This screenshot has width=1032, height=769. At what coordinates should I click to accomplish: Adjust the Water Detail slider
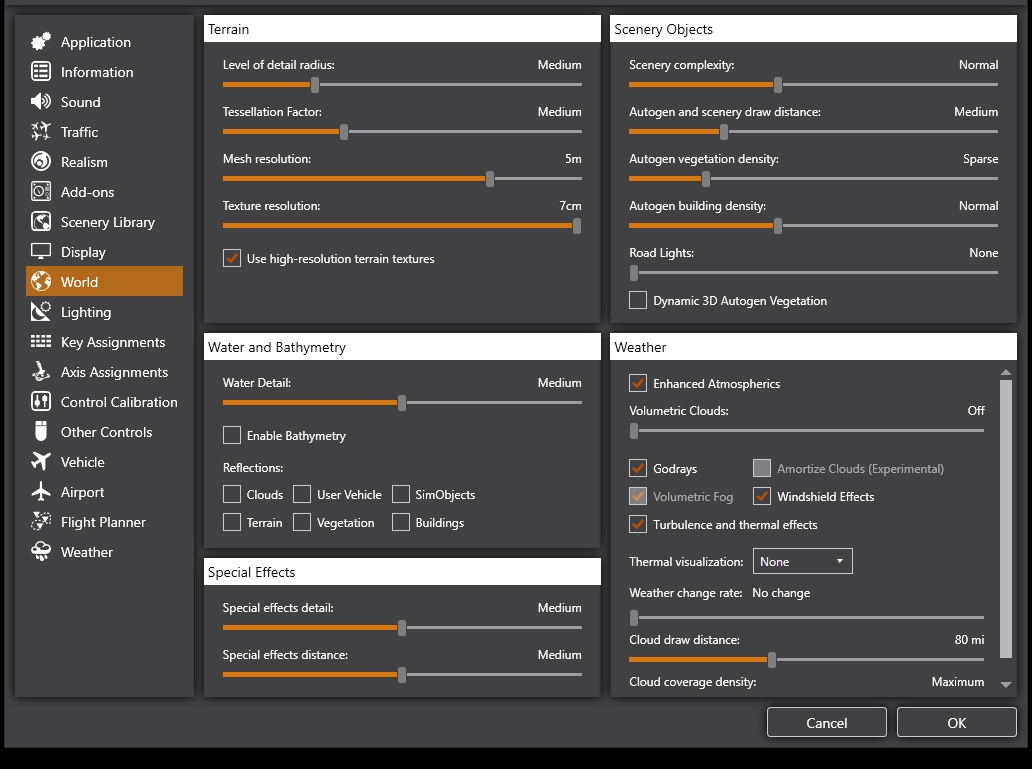(402, 403)
